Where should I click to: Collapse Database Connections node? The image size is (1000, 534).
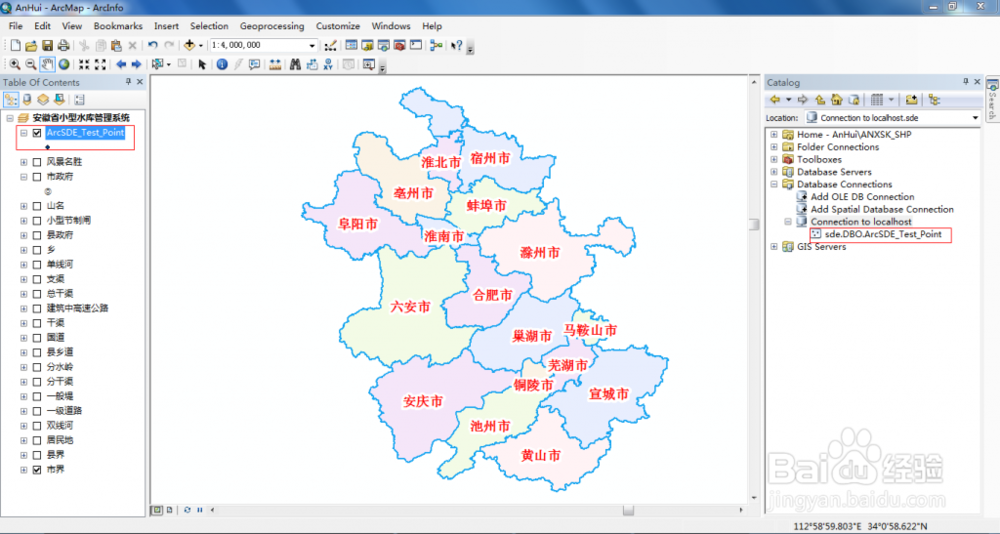point(774,184)
